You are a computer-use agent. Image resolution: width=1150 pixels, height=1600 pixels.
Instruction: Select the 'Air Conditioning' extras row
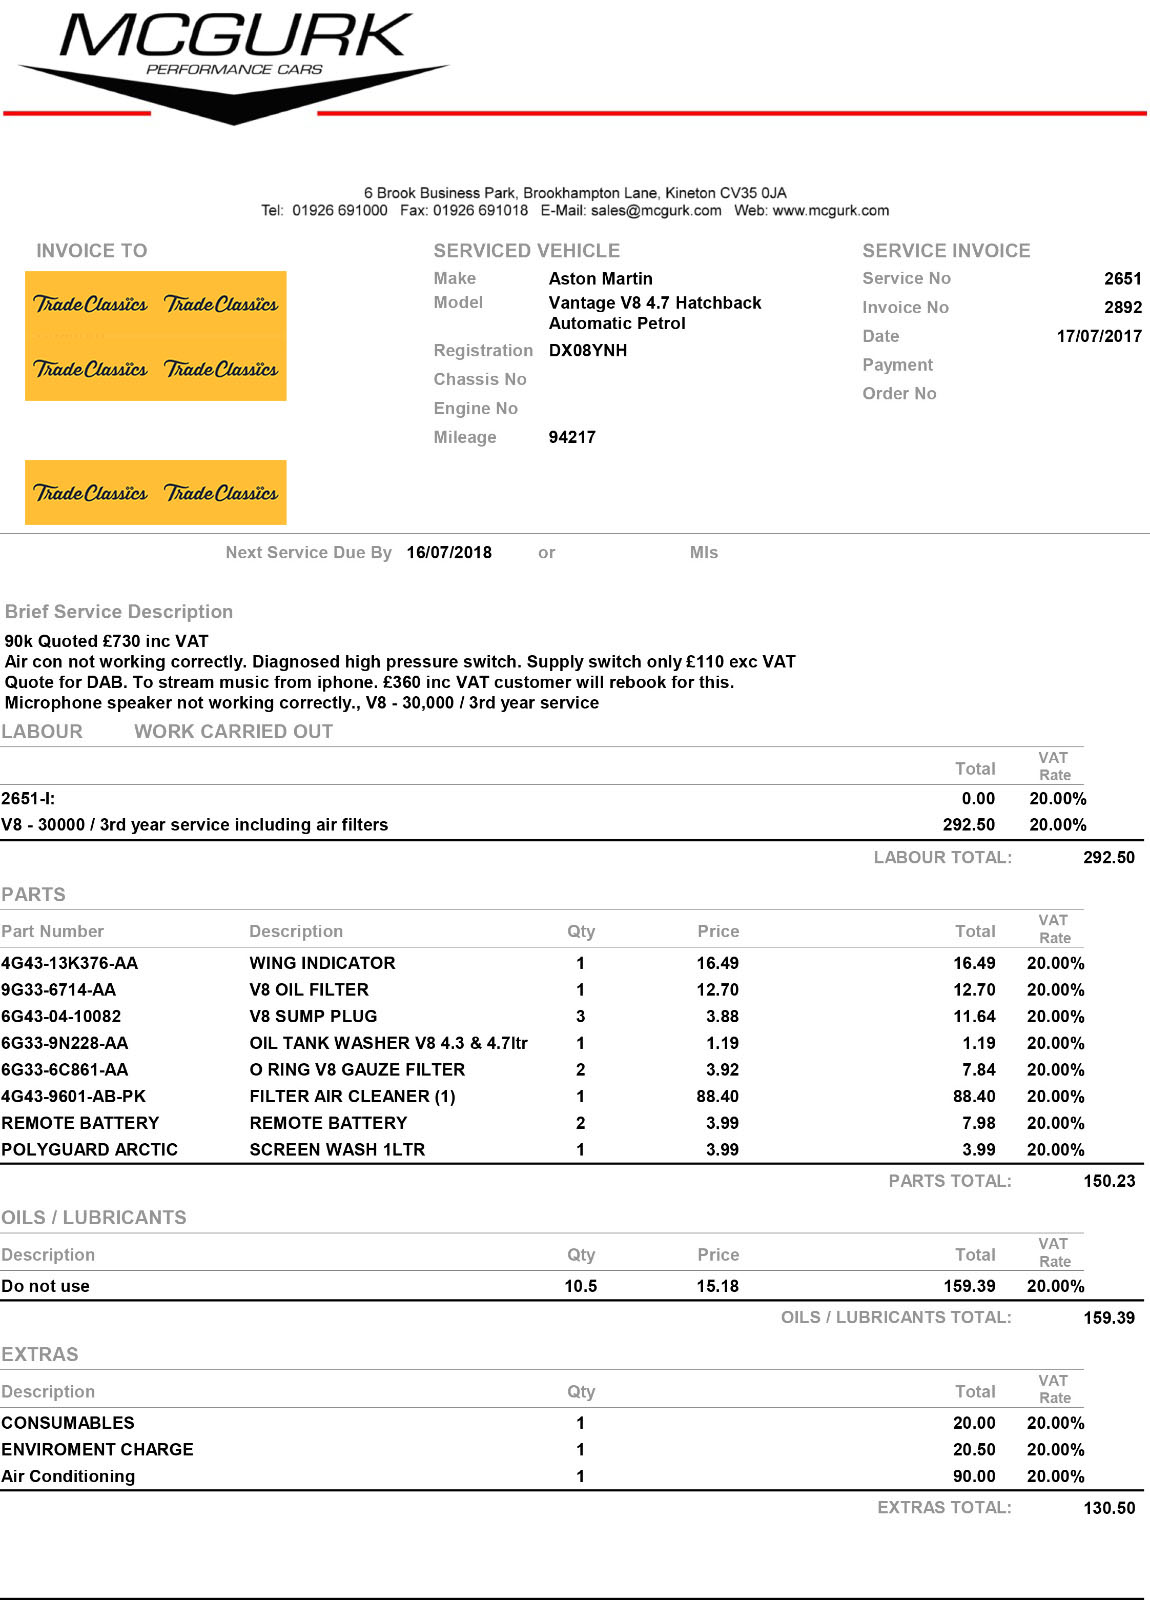pos(544,1477)
